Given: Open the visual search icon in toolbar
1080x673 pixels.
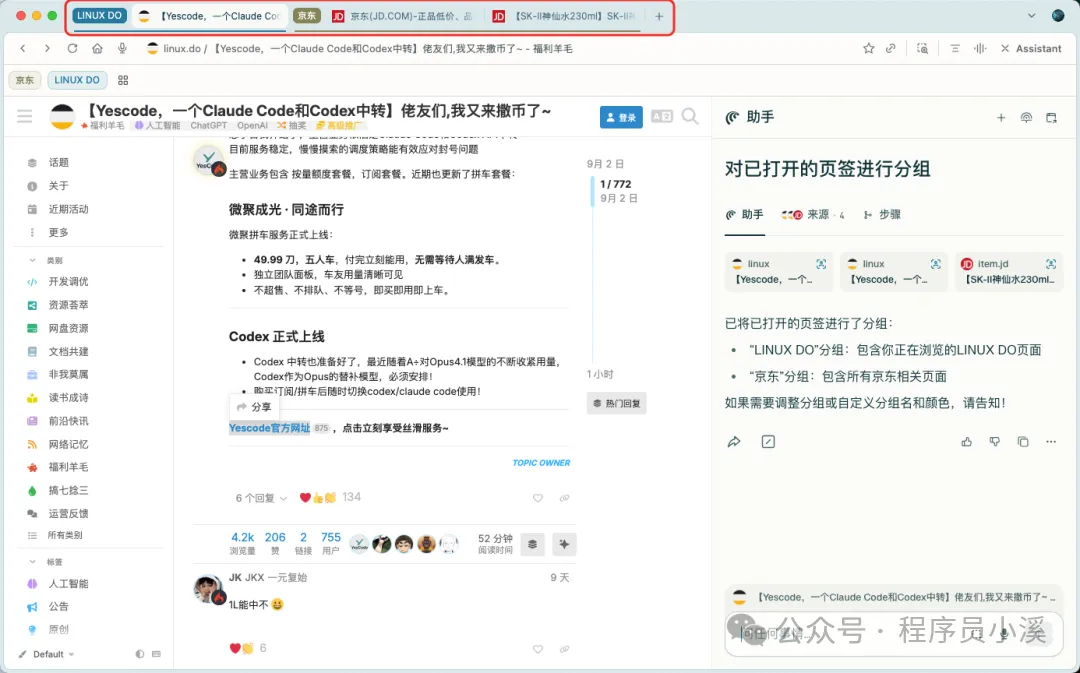Looking at the screenshot, I should pos(922,48).
